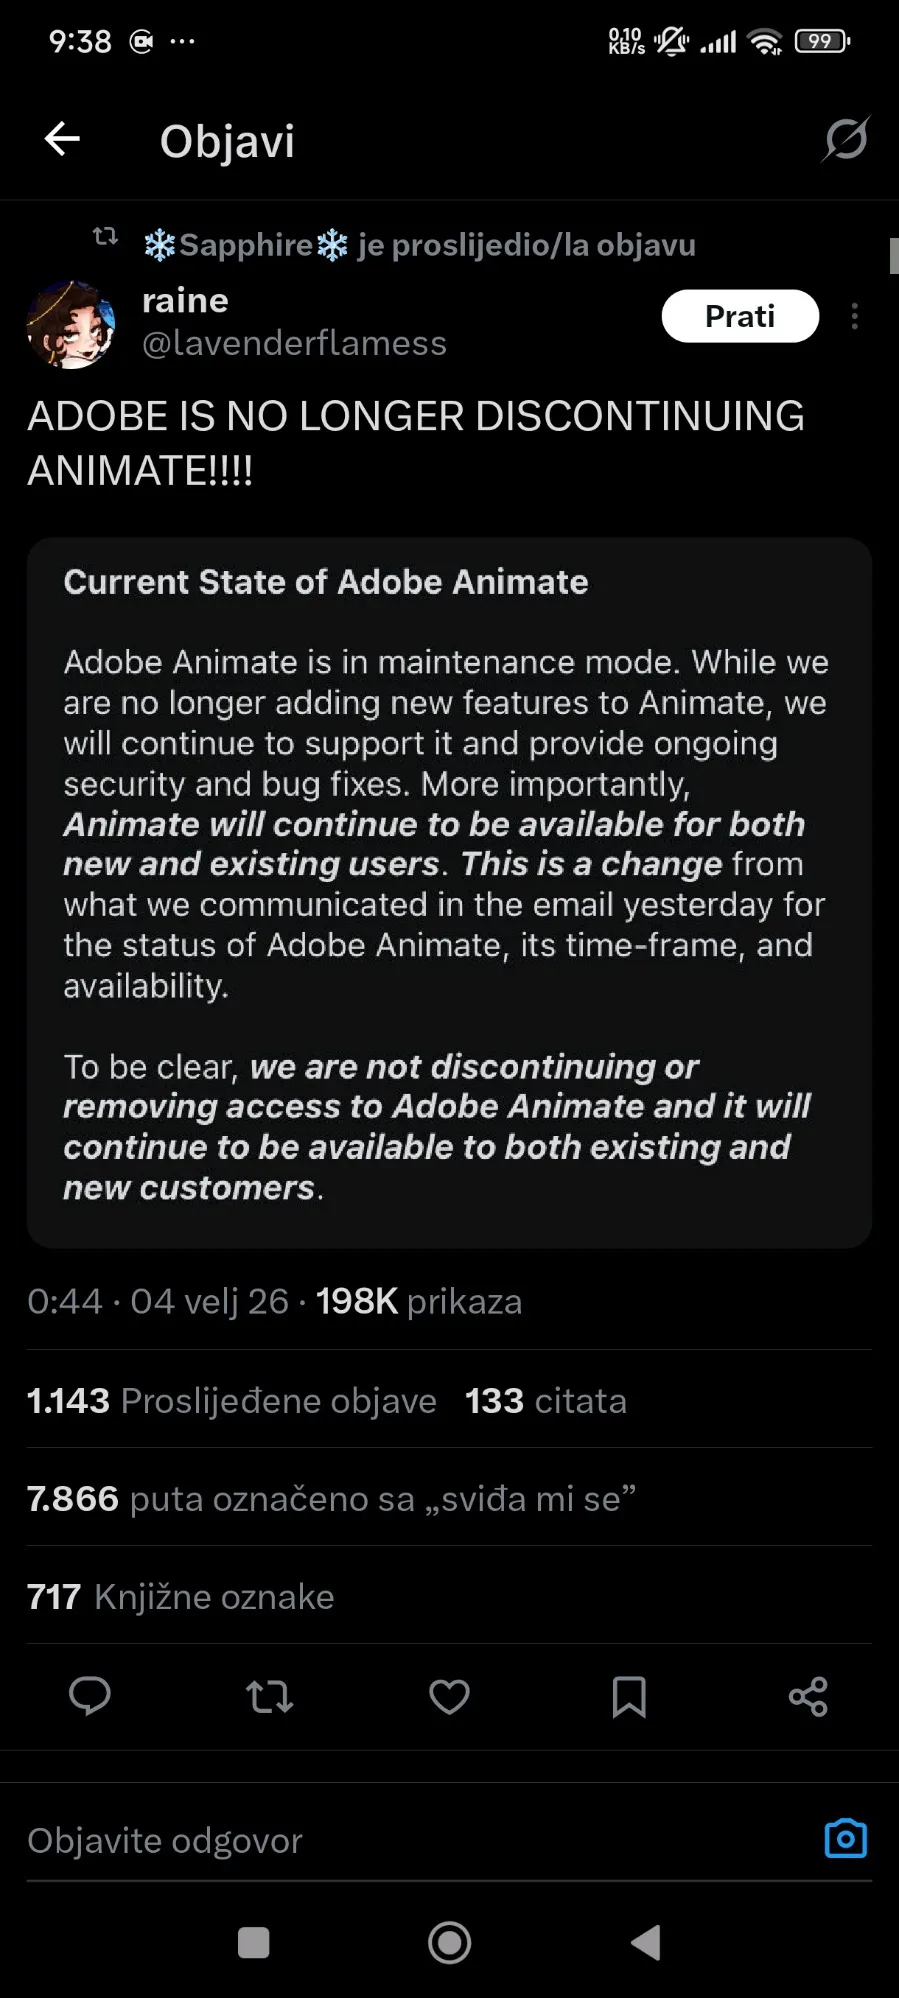The width and height of the screenshot is (899, 1998).
Task: Open @lavenderflamess profile handle
Action: pyautogui.click(x=294, y=343)
